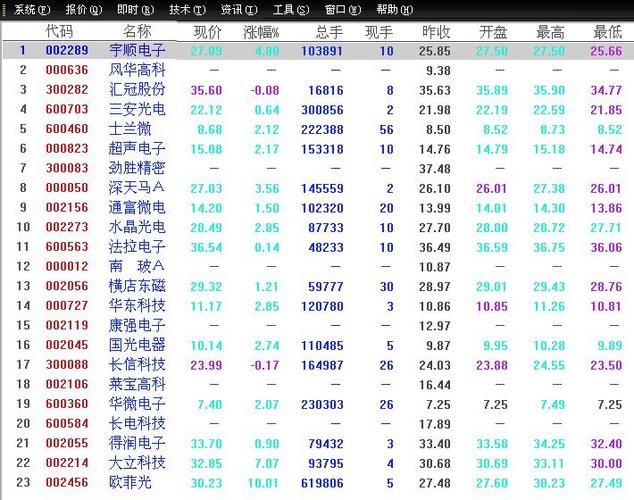
Task: Sort by the 涨幅% column header
Action: [261, 32]
